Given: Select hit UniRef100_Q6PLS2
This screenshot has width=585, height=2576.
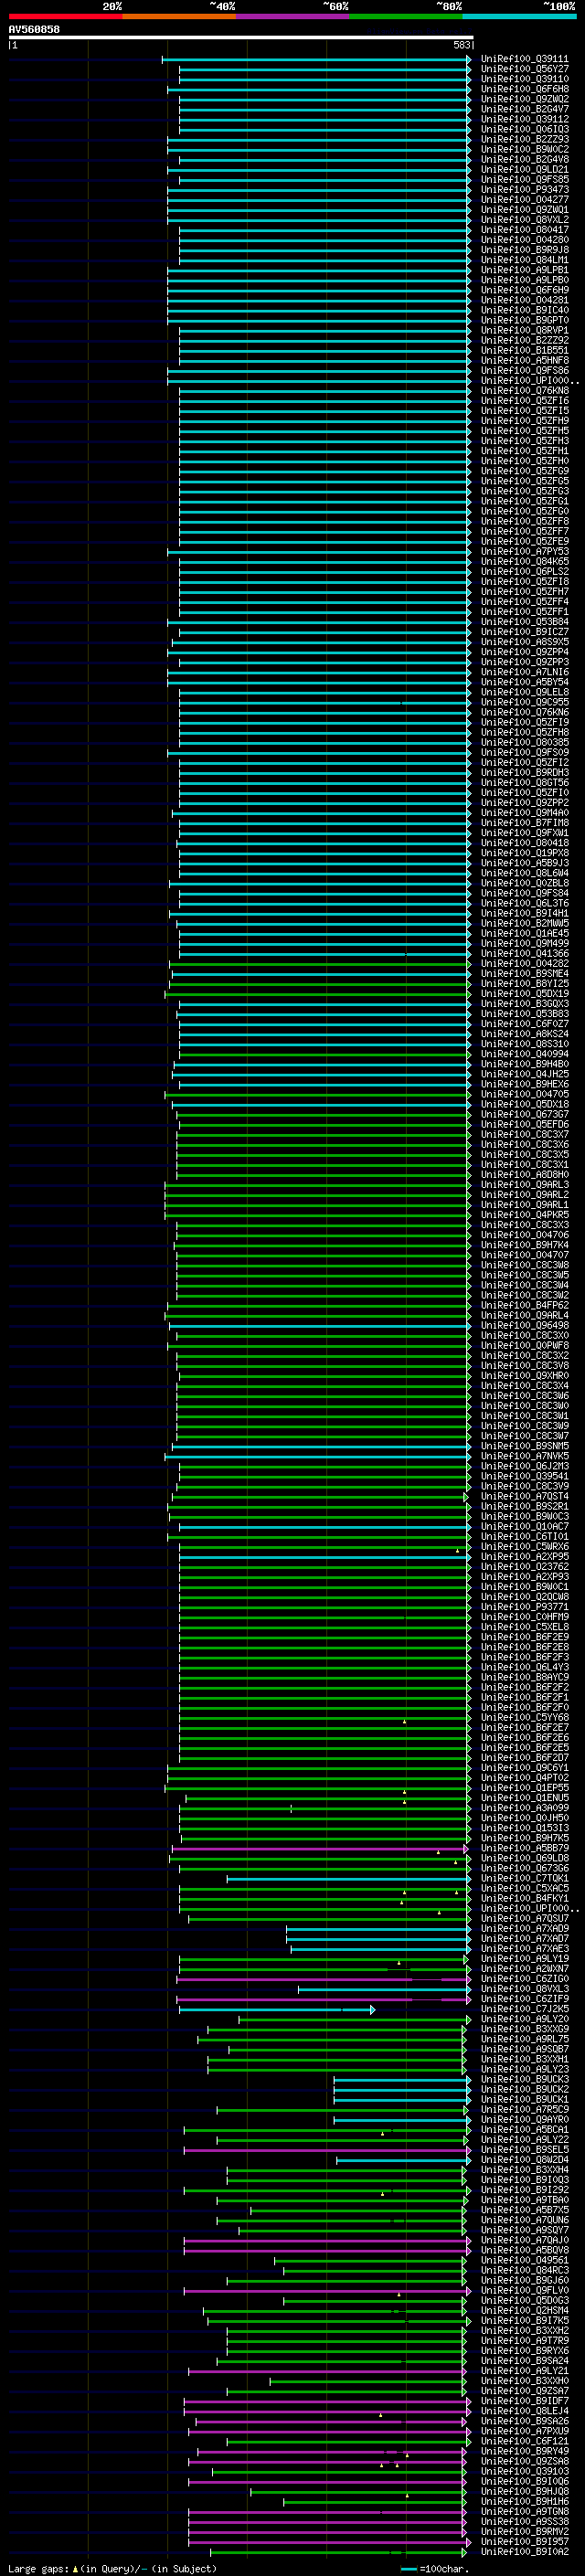Looking at the screenshot, I should point(524,572).
